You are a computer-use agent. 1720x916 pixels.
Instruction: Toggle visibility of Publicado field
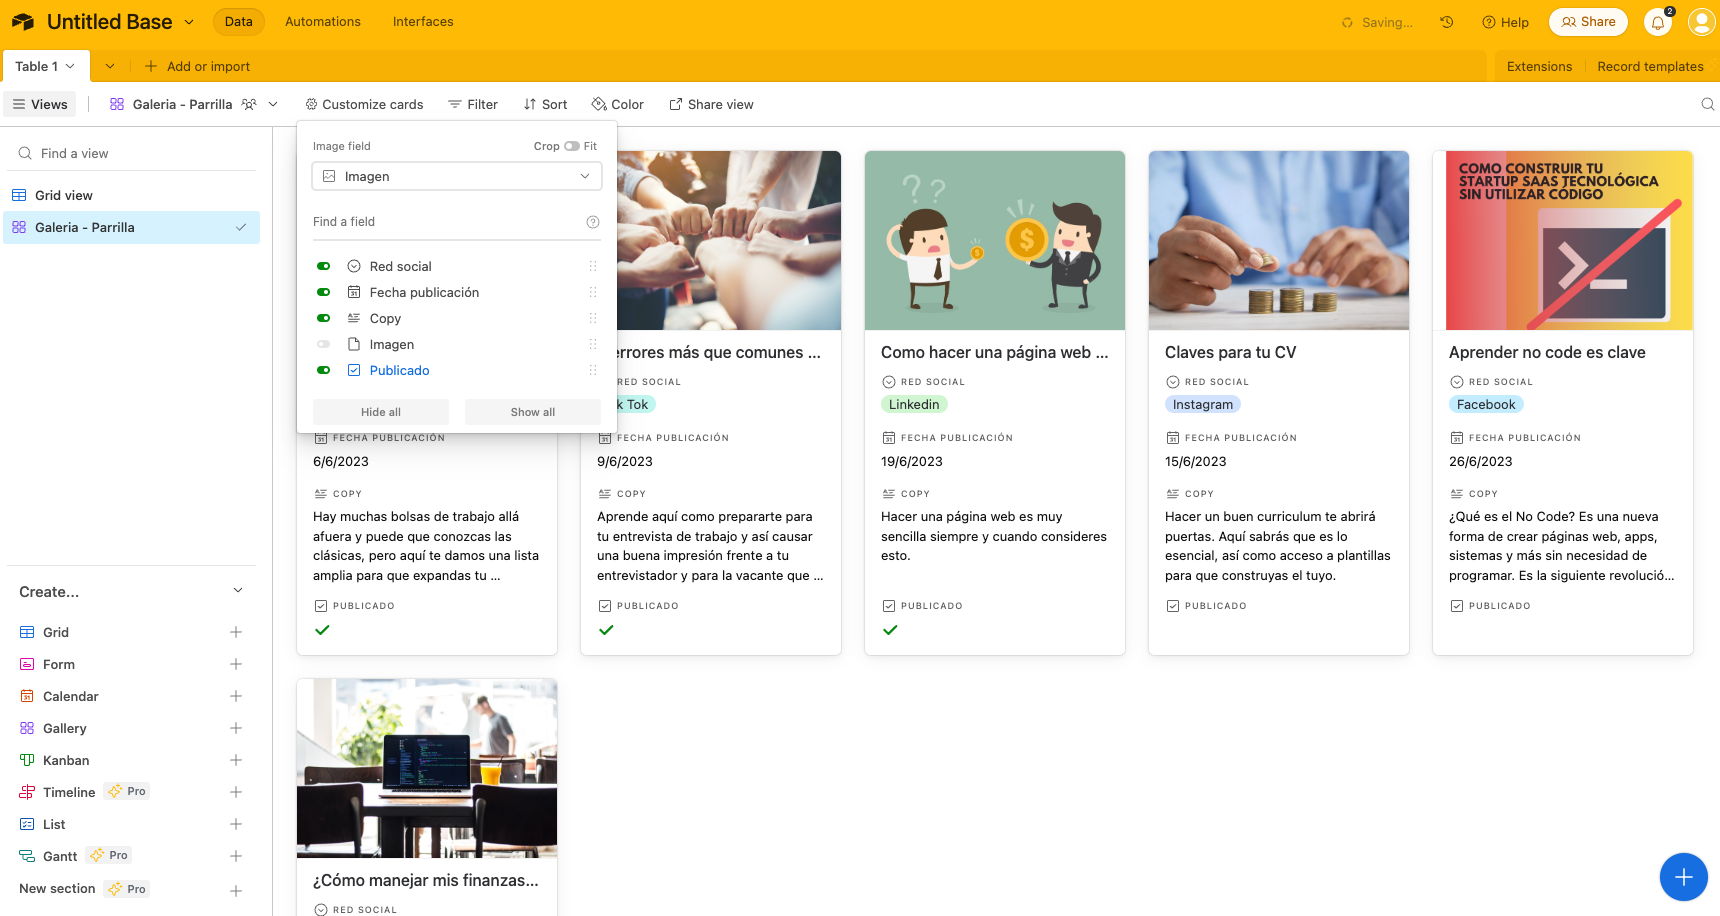click(324, 370)
